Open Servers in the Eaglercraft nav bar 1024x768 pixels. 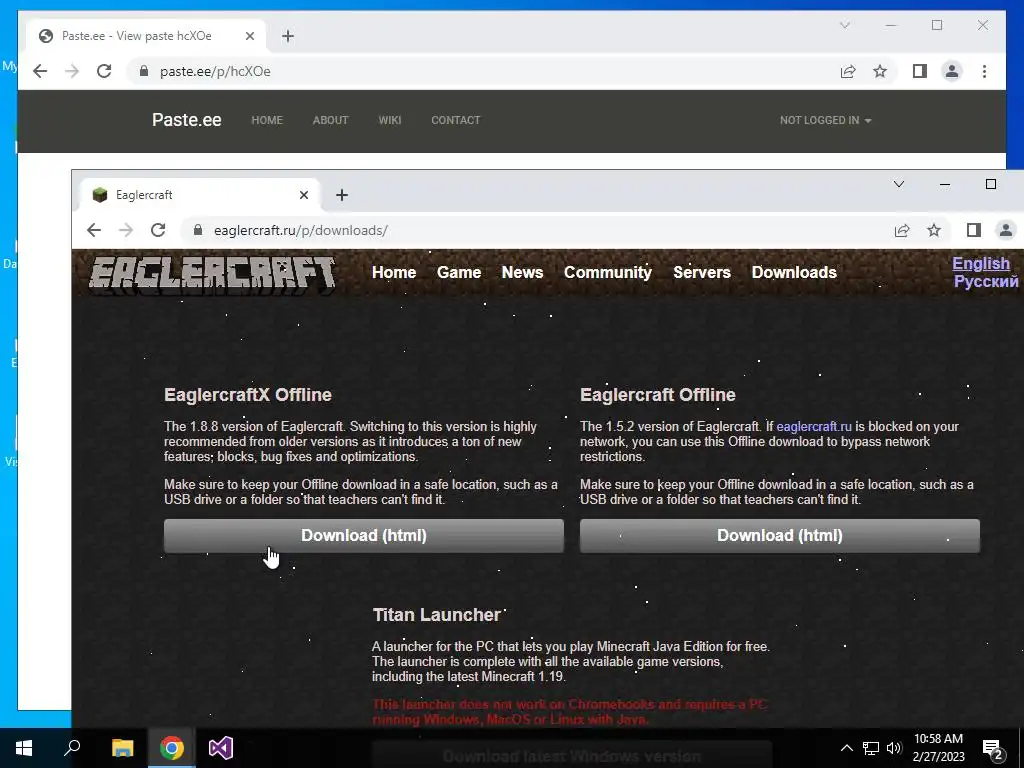pos(702,272)
